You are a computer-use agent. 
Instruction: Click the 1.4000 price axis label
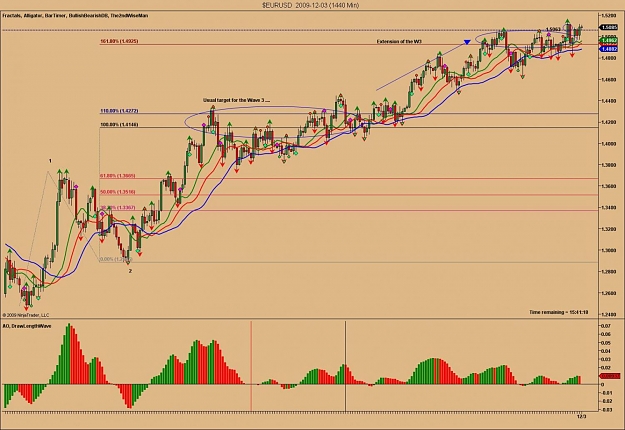(x=608, y=143)
